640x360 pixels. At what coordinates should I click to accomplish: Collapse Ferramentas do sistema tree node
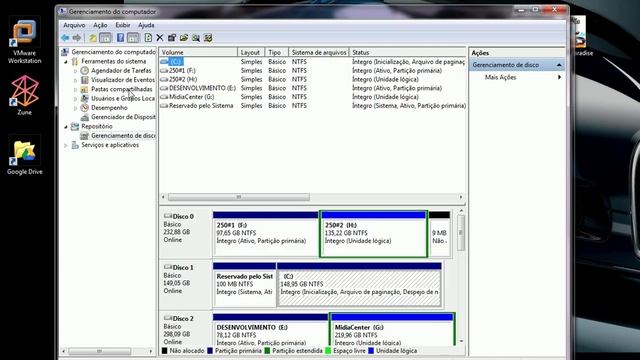pyautogui.click(x=66, y=62)
